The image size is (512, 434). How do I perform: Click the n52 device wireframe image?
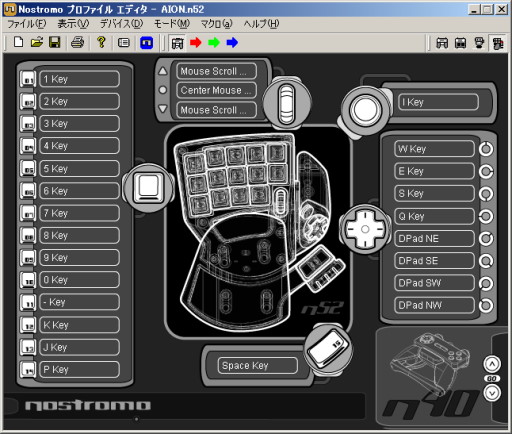point(258,232)
